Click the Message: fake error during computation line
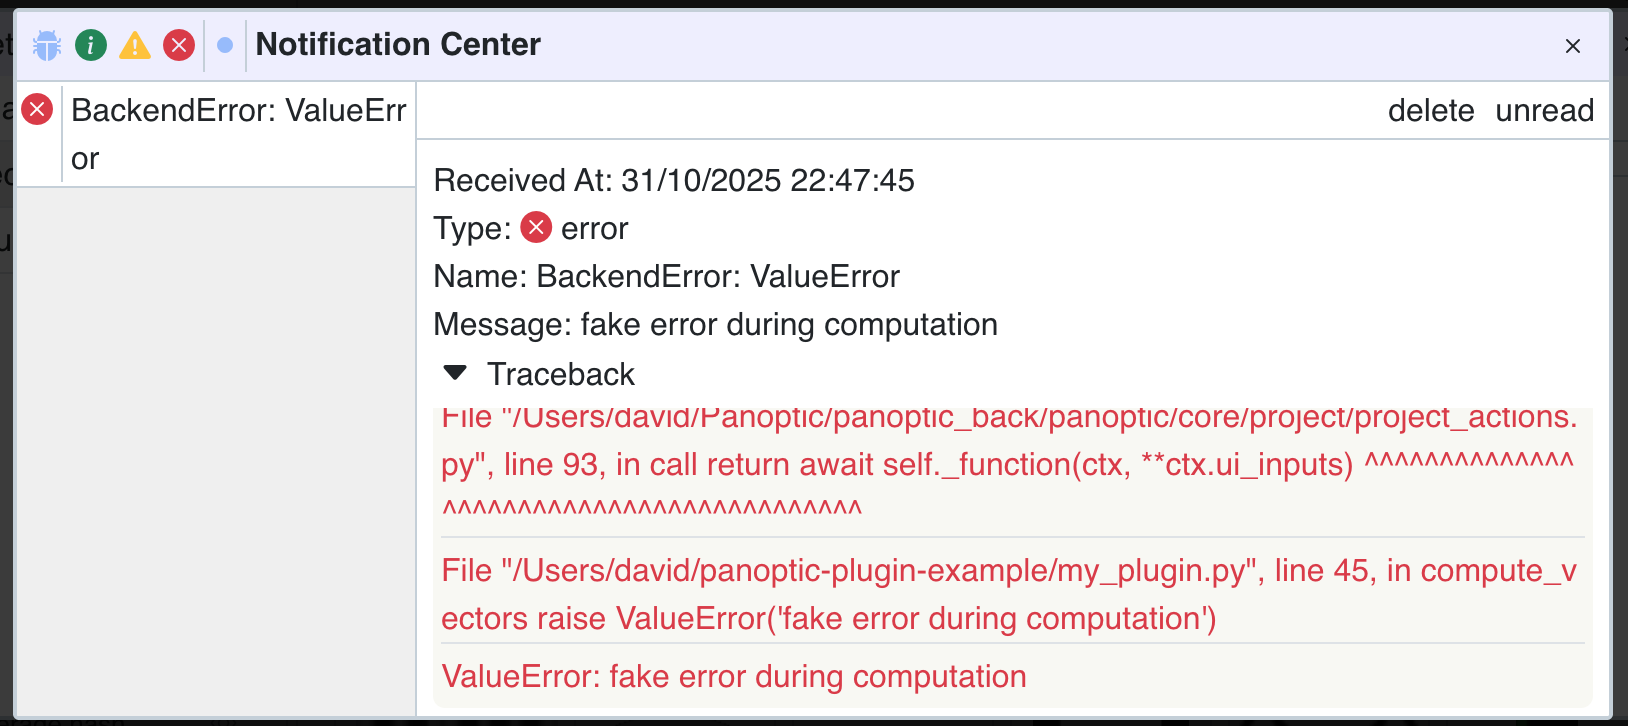The width and height of the screenshot is (1628, 726). 715,325
